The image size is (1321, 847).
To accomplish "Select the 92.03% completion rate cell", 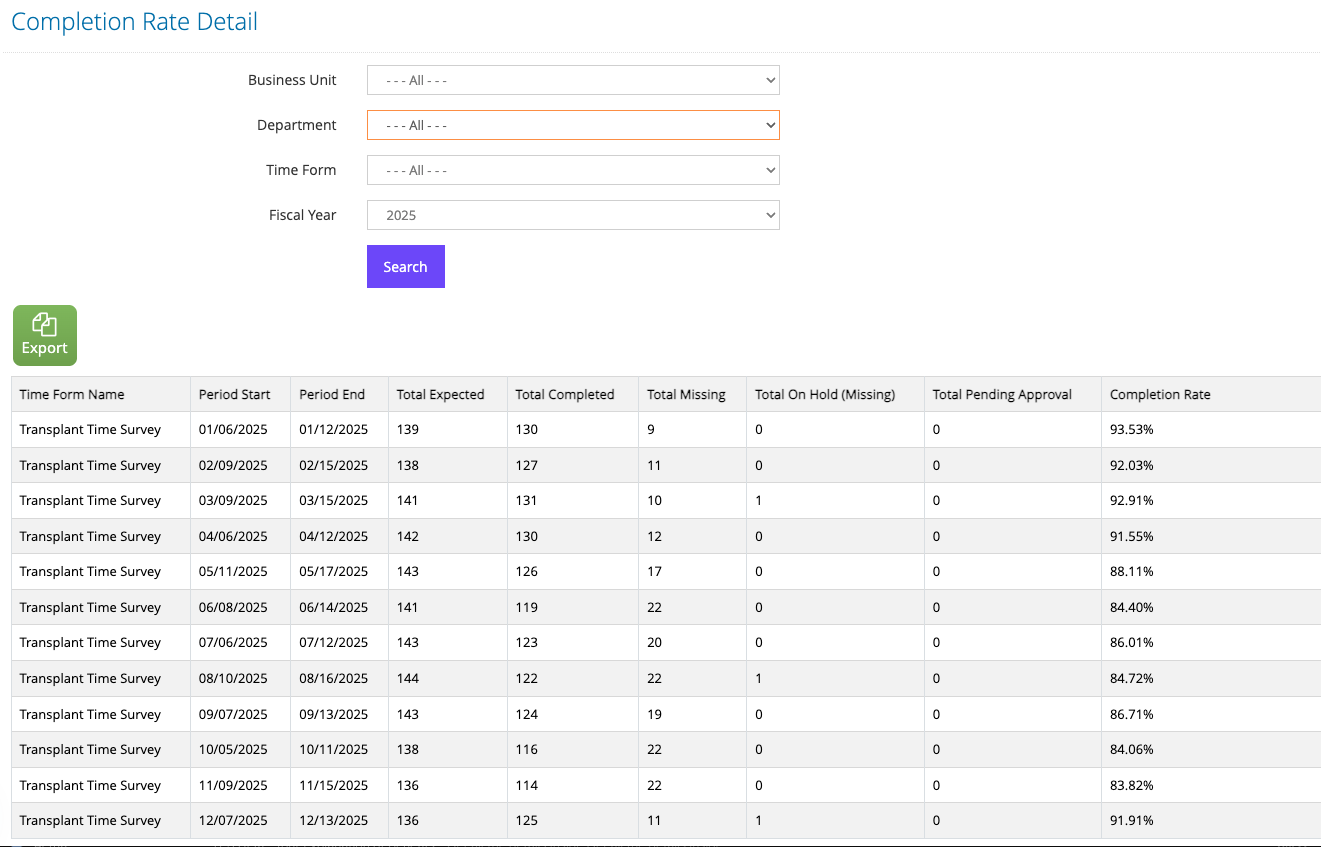I will point(1211,465).
